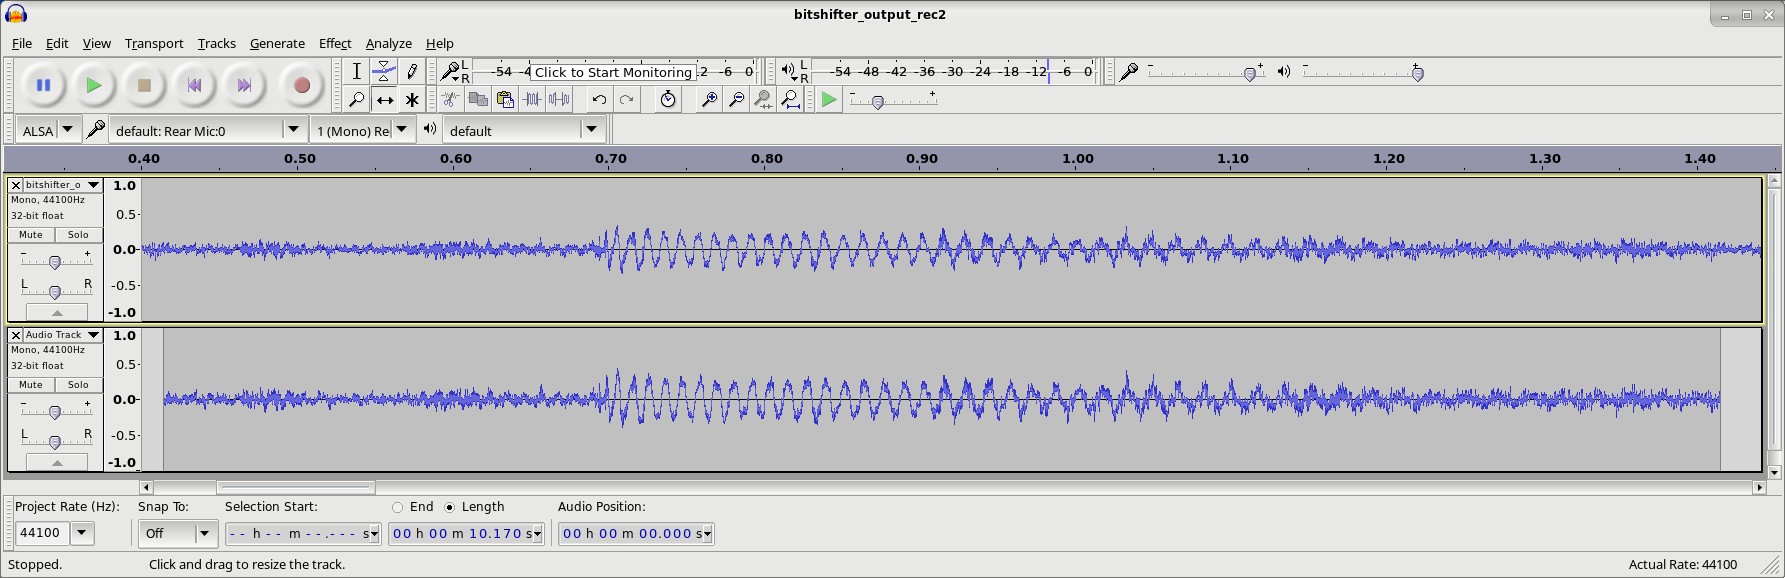Image resolution: width=1785 pixels, height=578 pixels.
Task: Click the Fit Project zoom icon
Action: 790,100
